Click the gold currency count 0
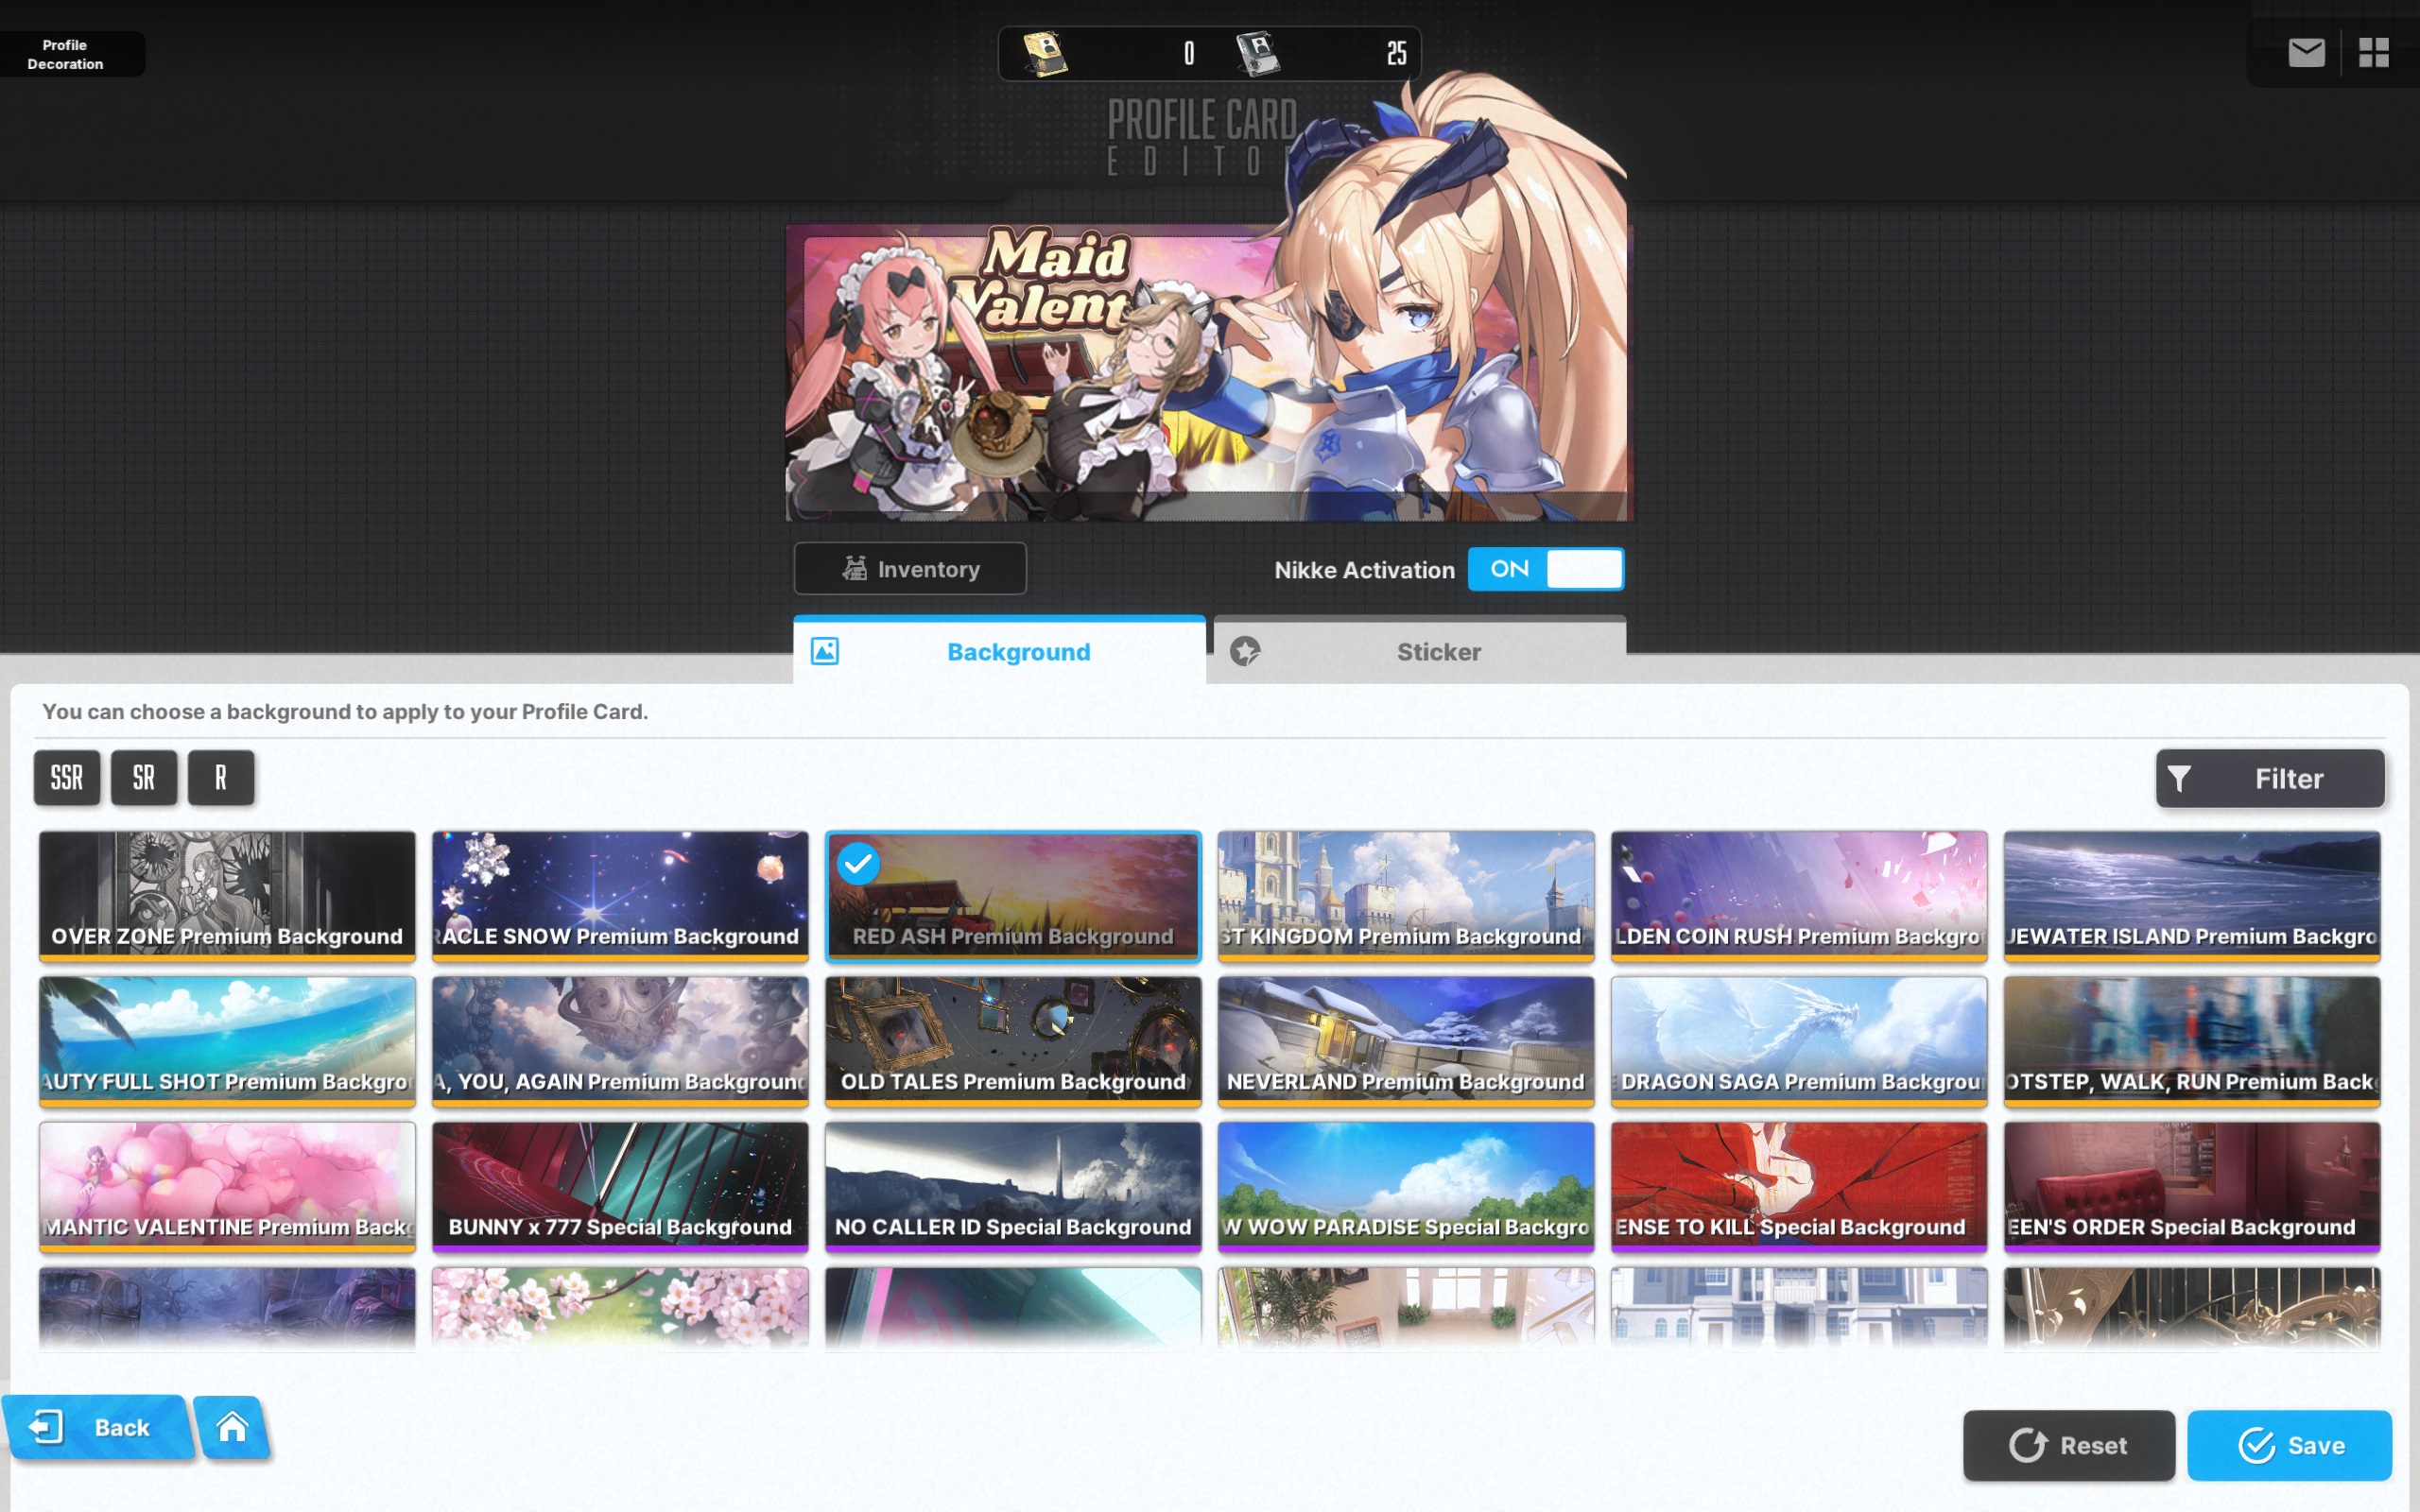The image size is (2420, 1512). point(1189,53)
